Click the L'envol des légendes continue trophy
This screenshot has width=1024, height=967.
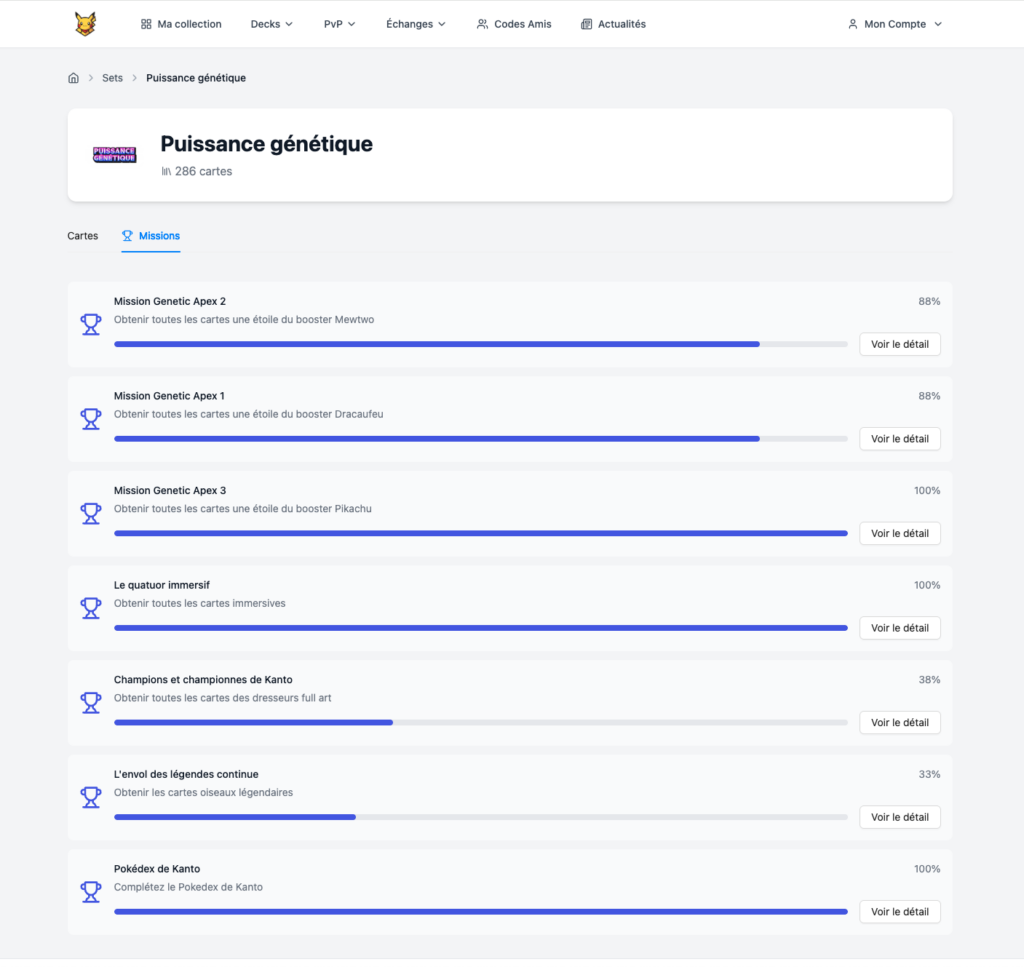point(91,798)
